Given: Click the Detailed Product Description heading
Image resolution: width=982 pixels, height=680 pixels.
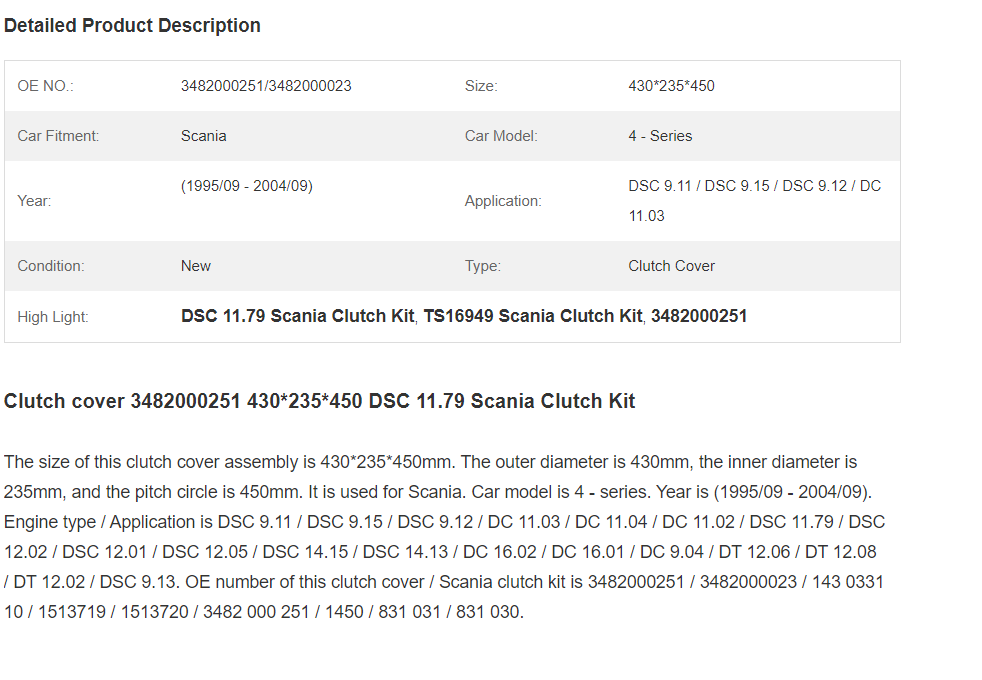Looking at the screenshot, I should [x=132, y=26].
